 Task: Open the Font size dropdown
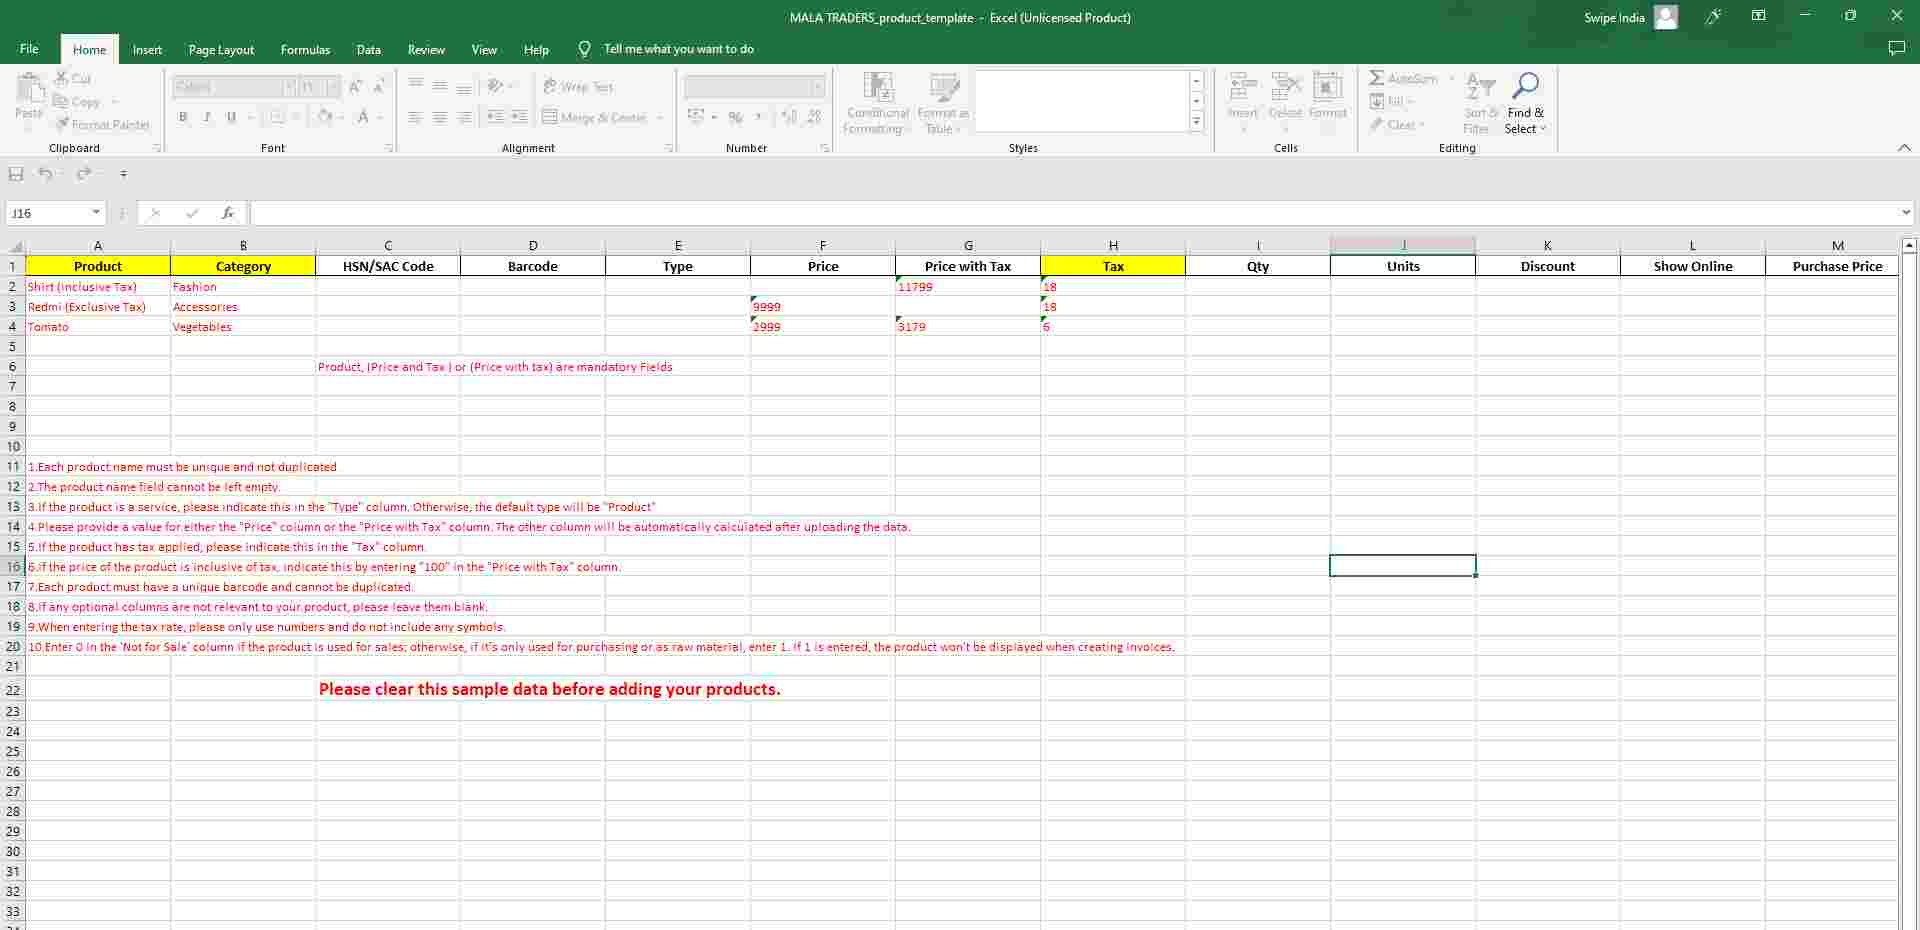tap(334, 87)
